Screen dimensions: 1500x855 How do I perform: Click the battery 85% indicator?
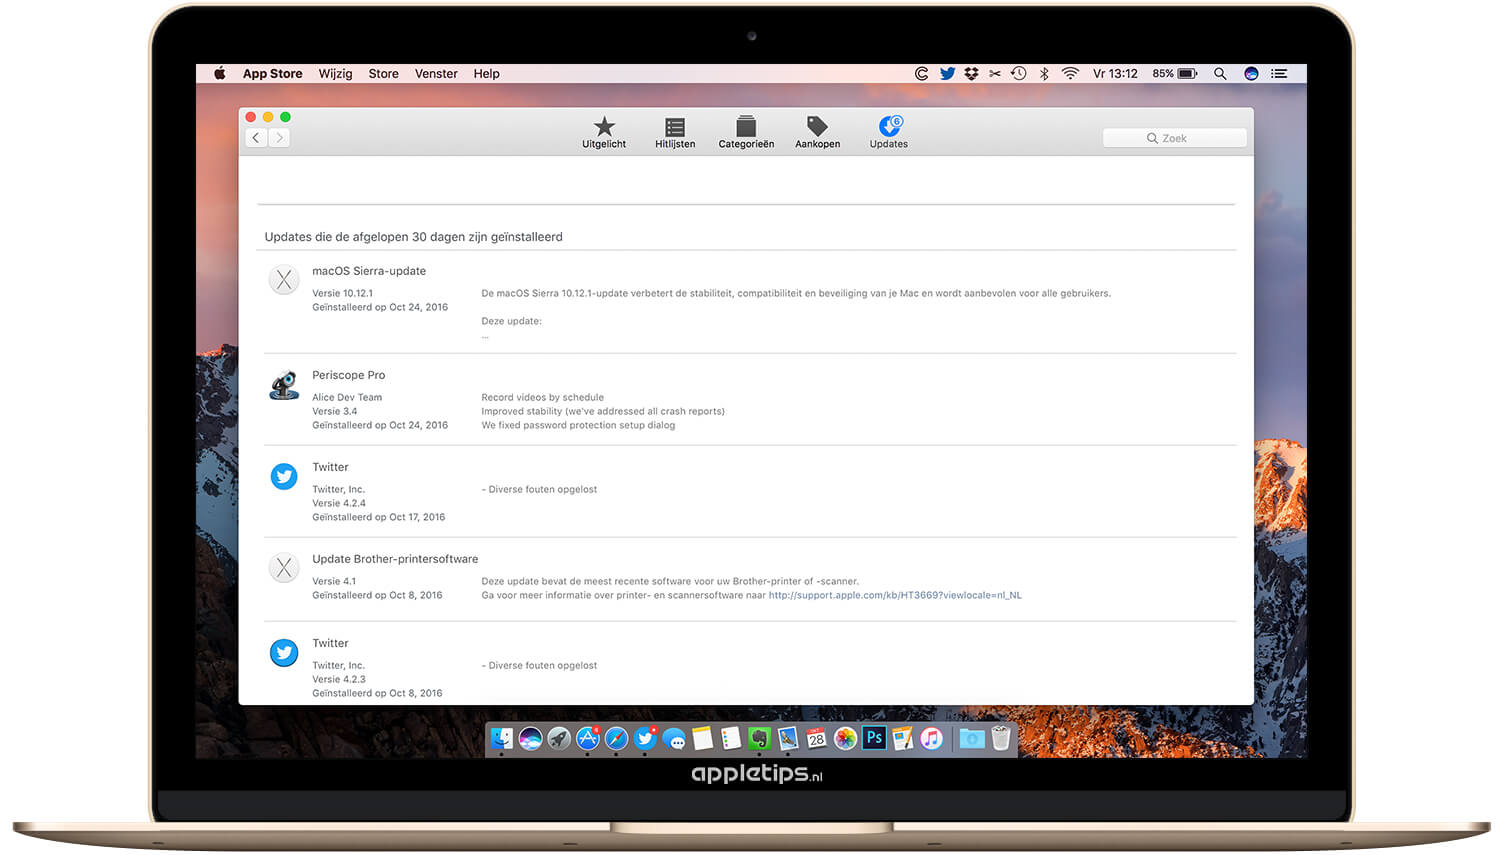[x=1175, y=74]
